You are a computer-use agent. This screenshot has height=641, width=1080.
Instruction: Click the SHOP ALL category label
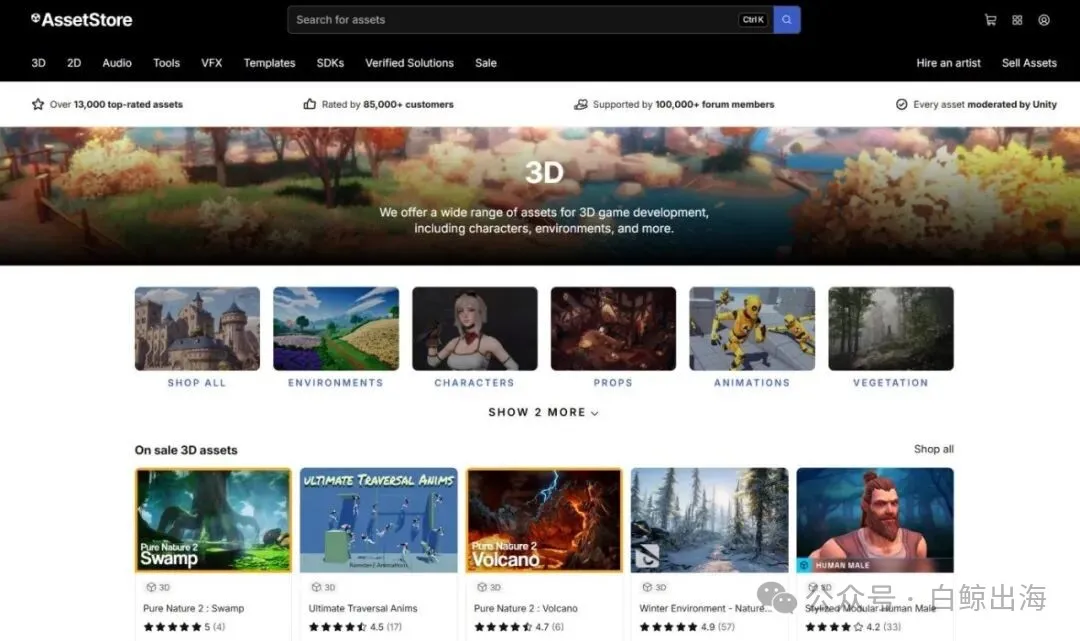[x=197, y=383]
